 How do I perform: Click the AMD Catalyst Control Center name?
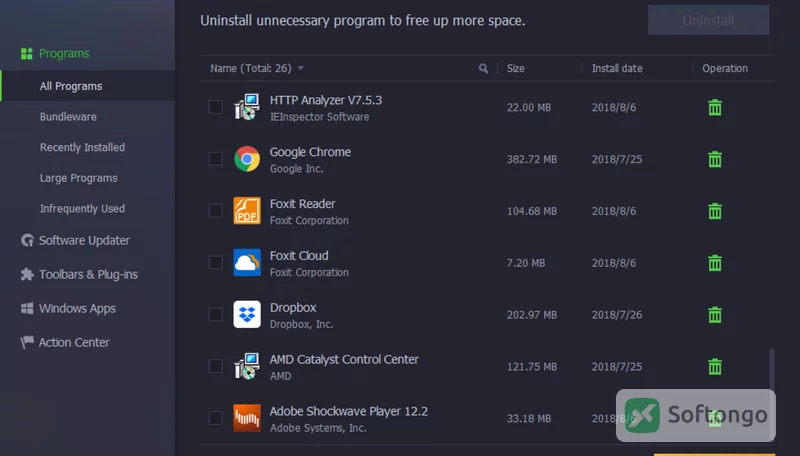344,359
